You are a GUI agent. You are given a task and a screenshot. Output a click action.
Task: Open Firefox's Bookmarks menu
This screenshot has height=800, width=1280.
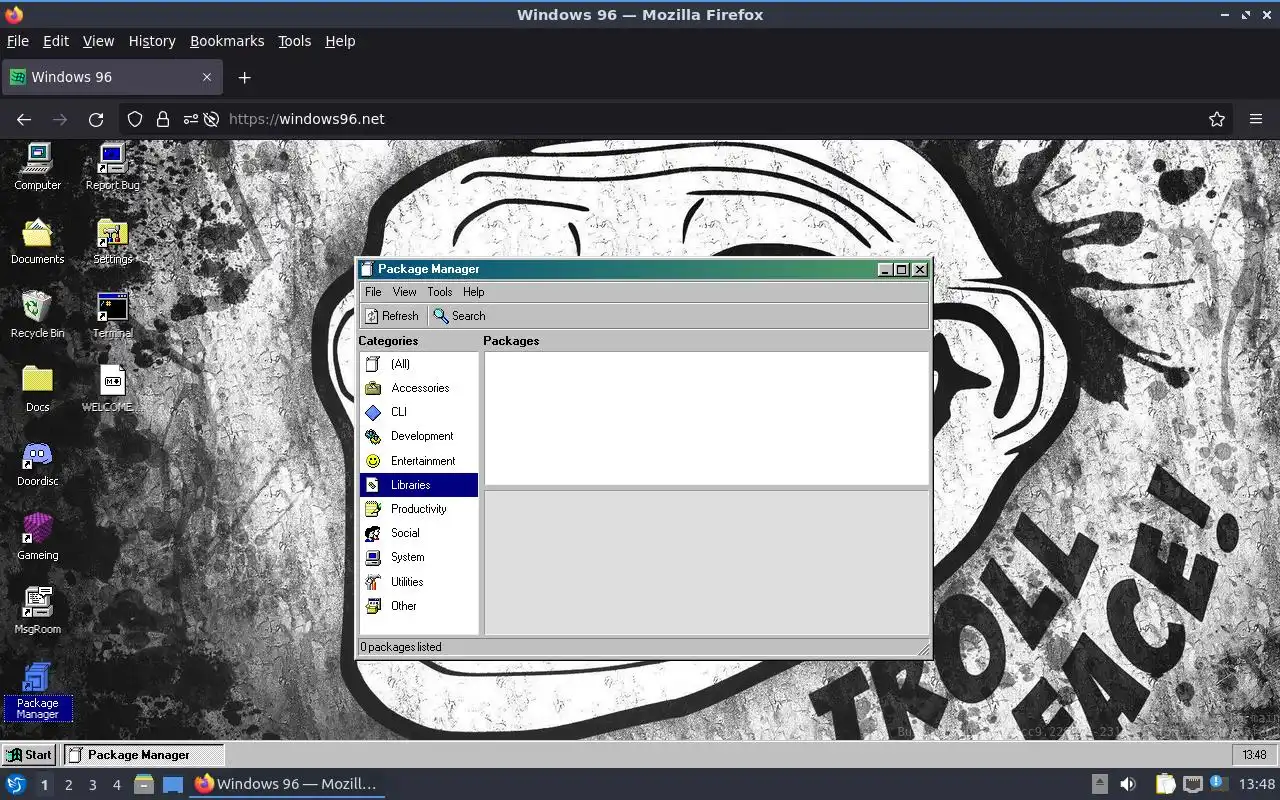coord(227,41)
